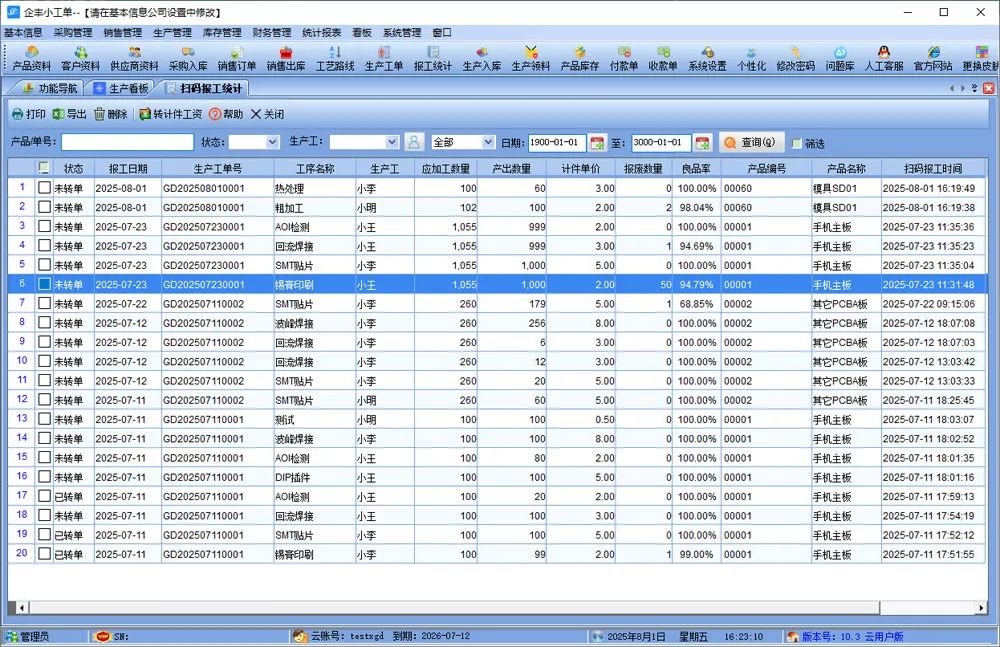This screenshot has height=647, width=1000.
Task: Click the horizontal scrollbar thumb
Action: pyautogui.click(x=454, y=607)
